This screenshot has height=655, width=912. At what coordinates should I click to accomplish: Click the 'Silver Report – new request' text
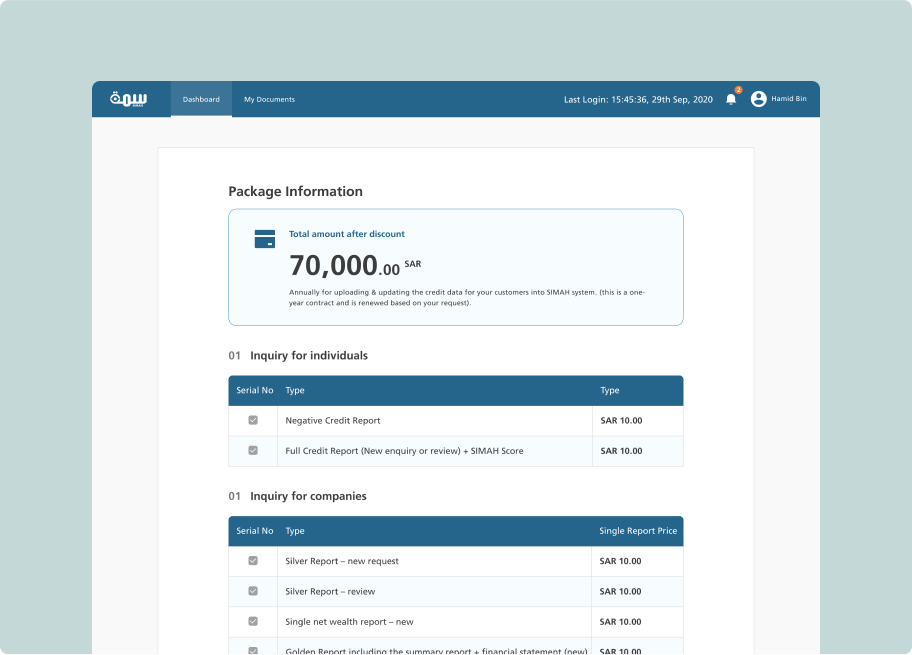(x=342, y=561)
